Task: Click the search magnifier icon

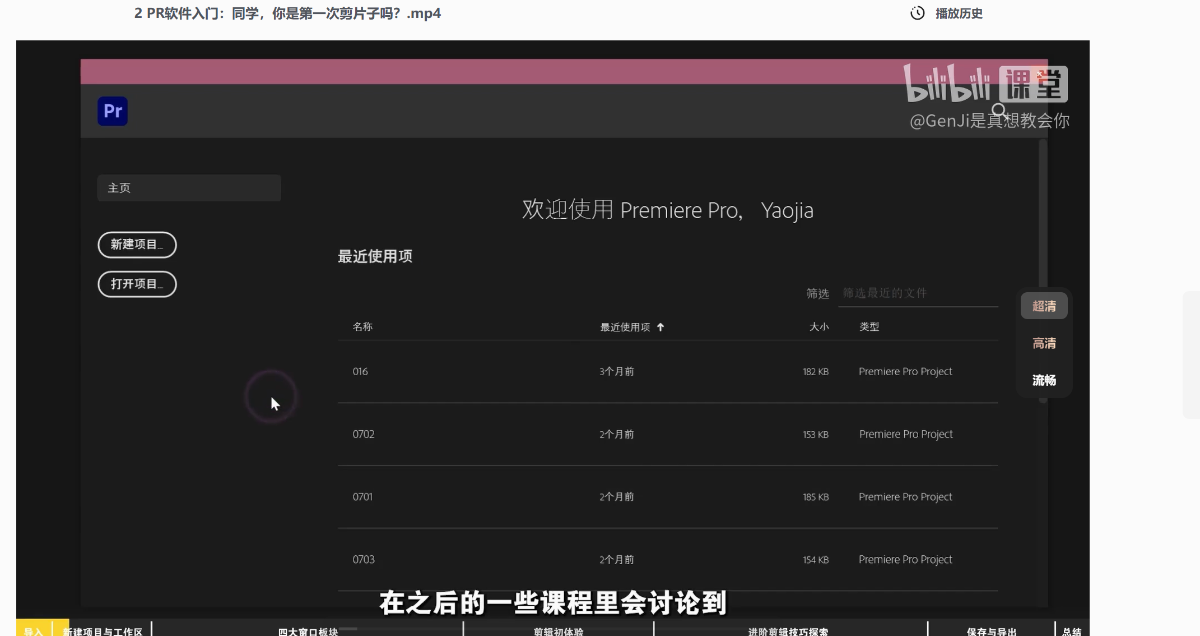Action: [x=999, y=110]
